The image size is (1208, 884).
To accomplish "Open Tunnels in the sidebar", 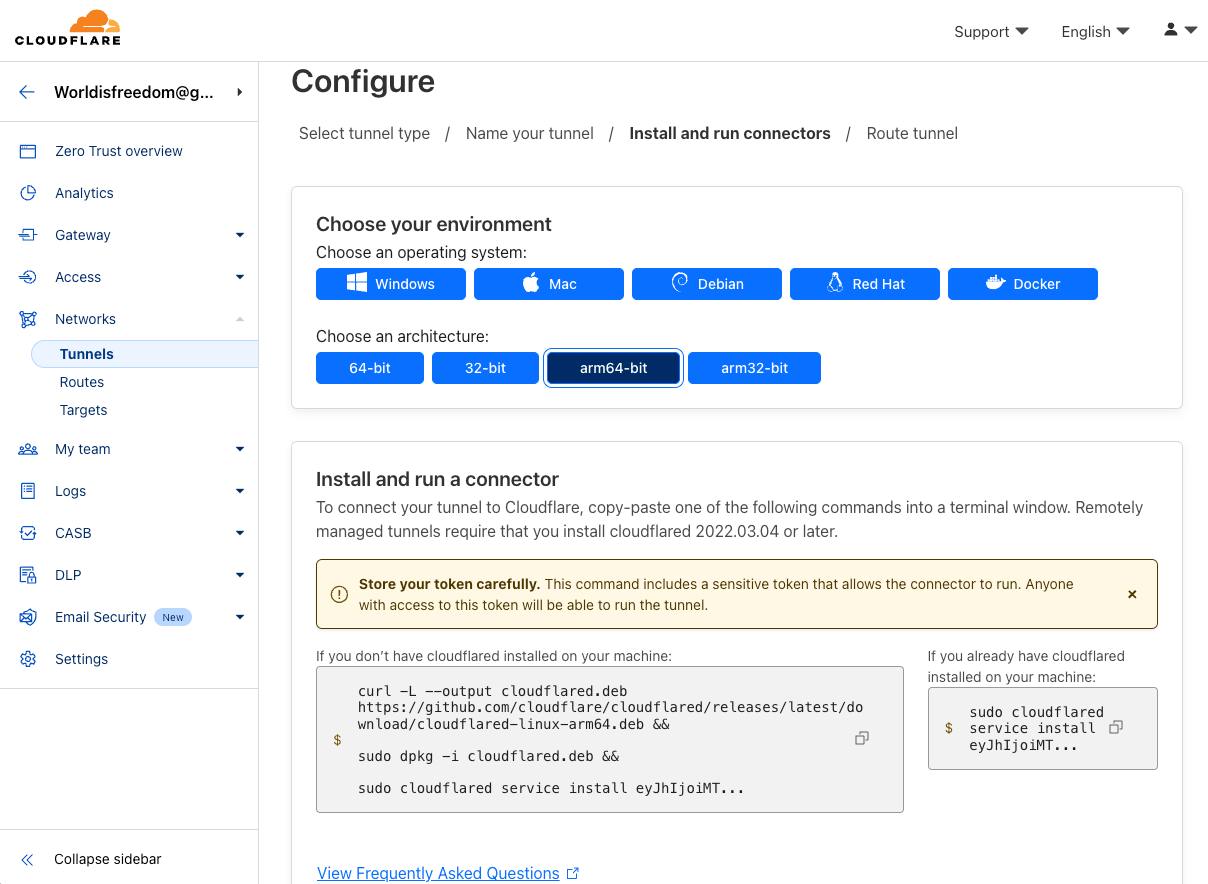I will click(x=145, y=354).
